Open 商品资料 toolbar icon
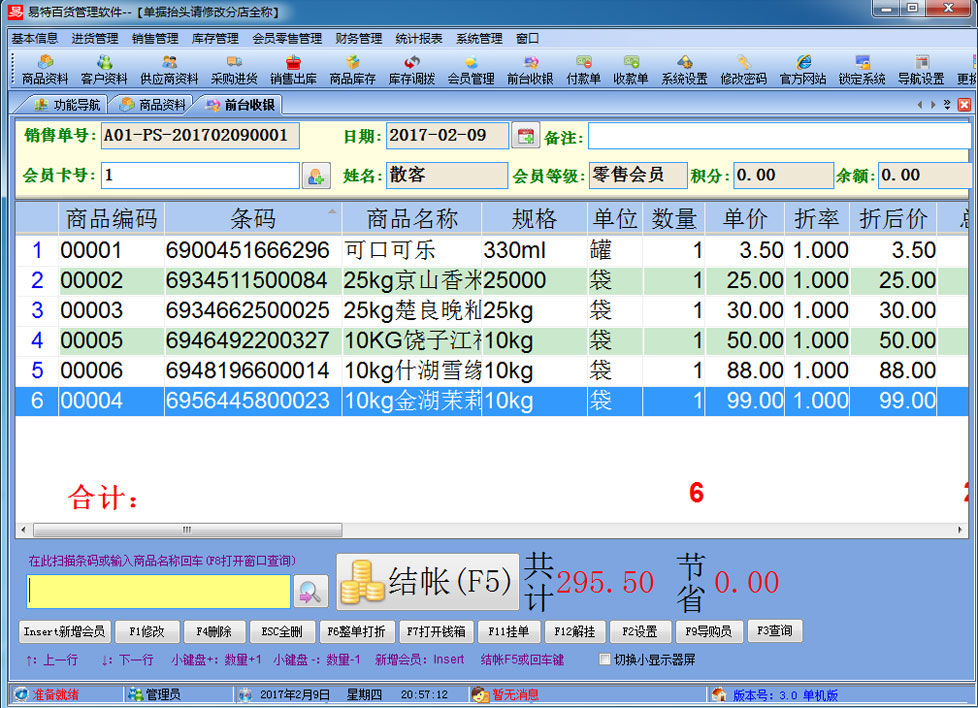Image resolution: width=978 pixels, height=708 pixels. [x=45, y=70]
